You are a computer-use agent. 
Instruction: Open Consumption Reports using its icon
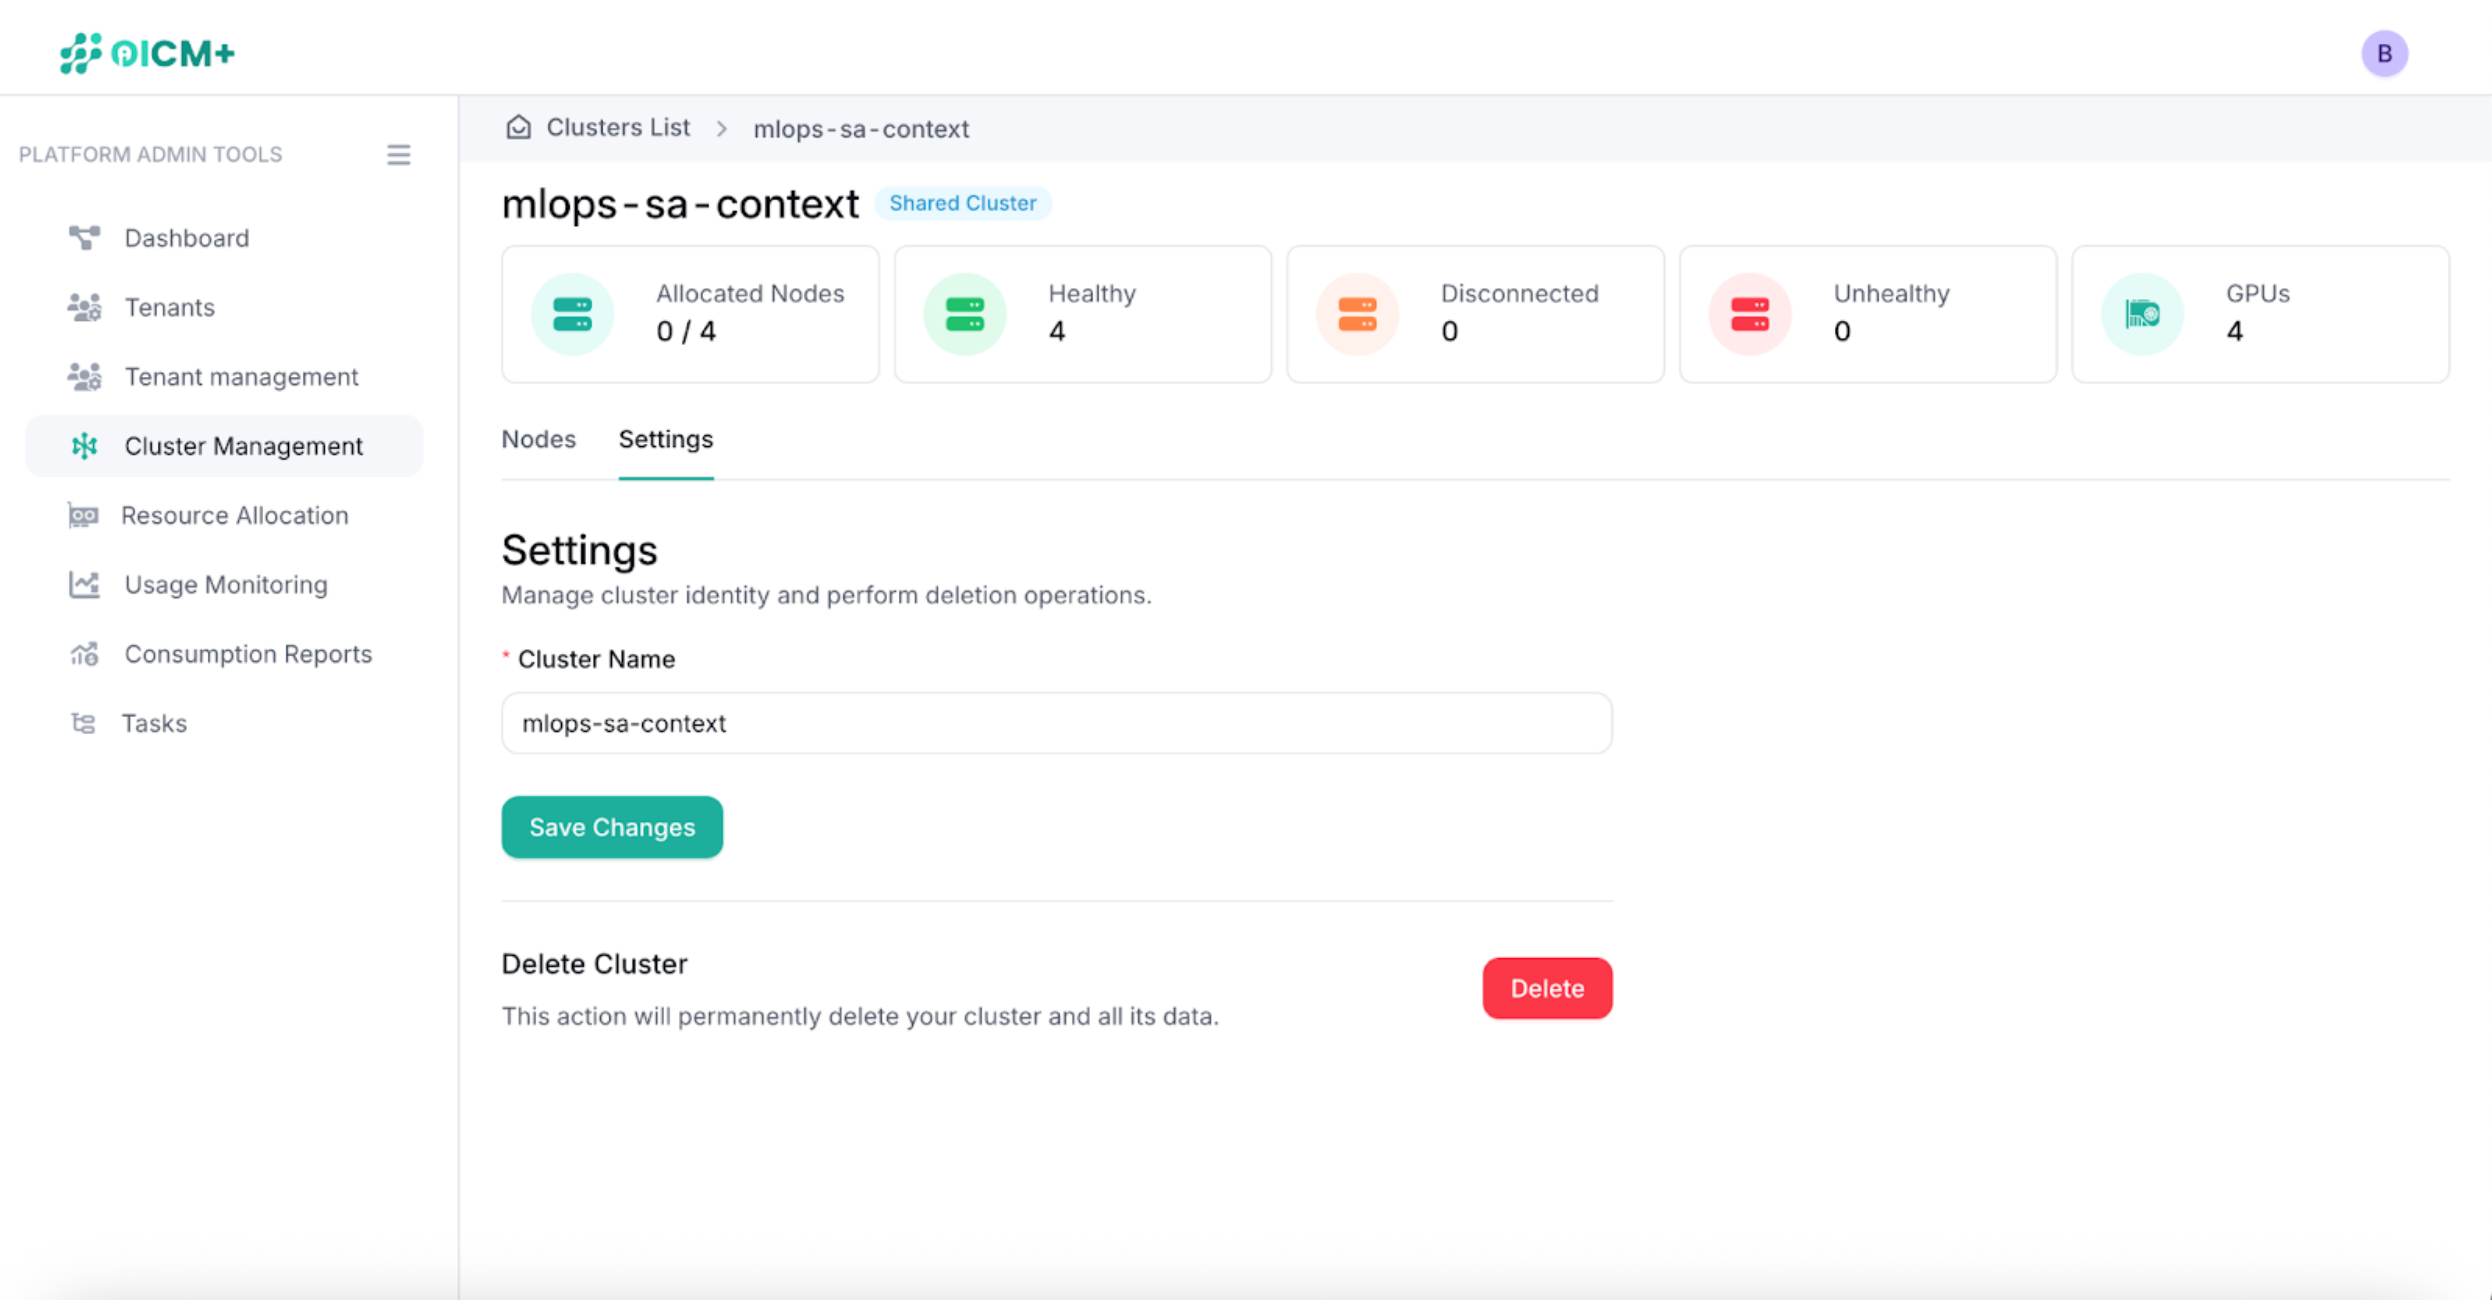coord(85,653)
